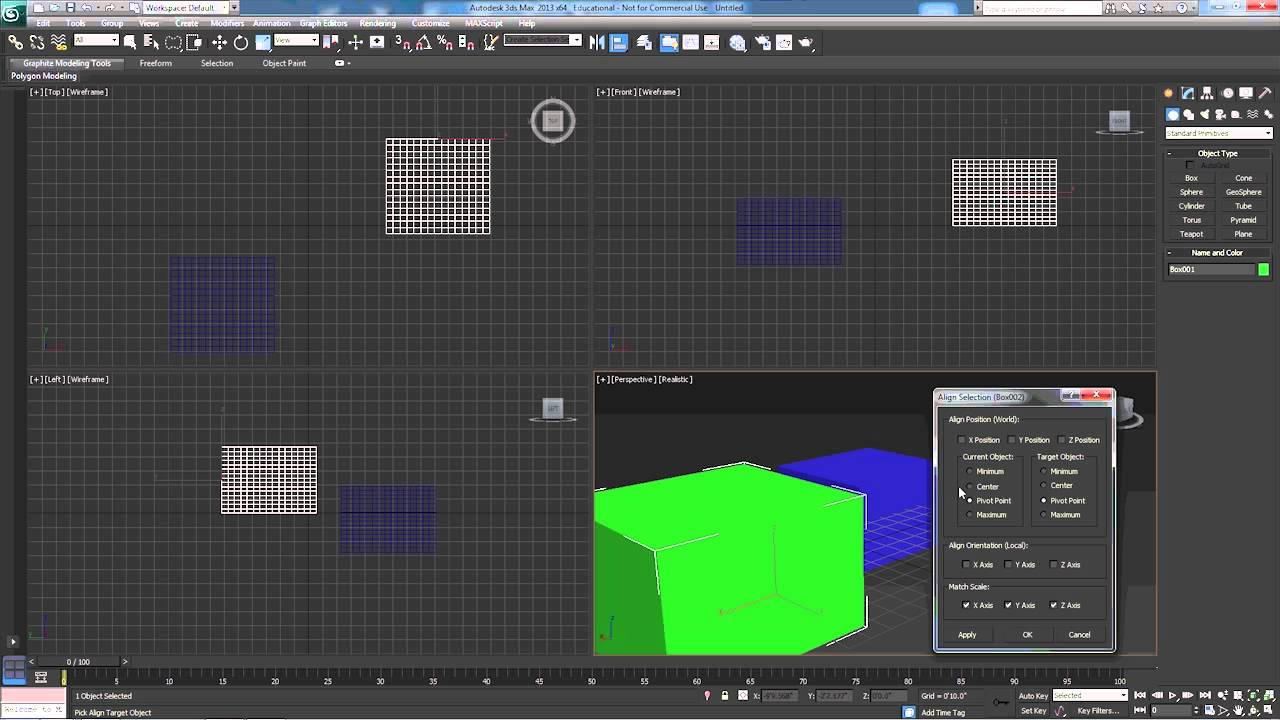Click the Play Animation button

click(1172, 695)
